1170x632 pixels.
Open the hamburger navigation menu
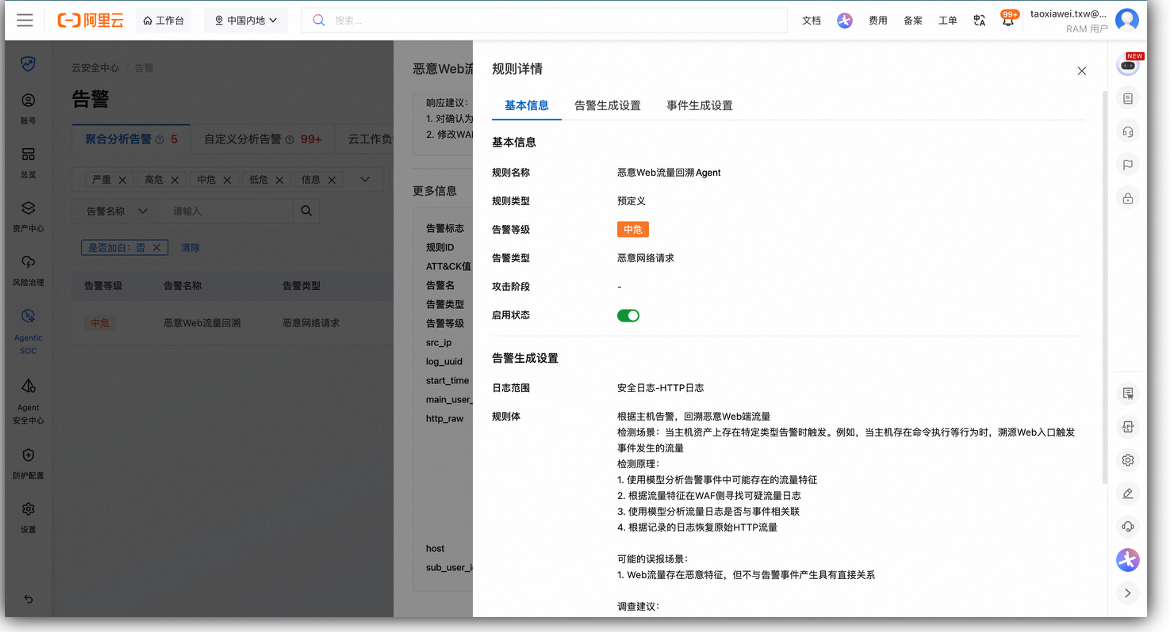pos(25,20)
